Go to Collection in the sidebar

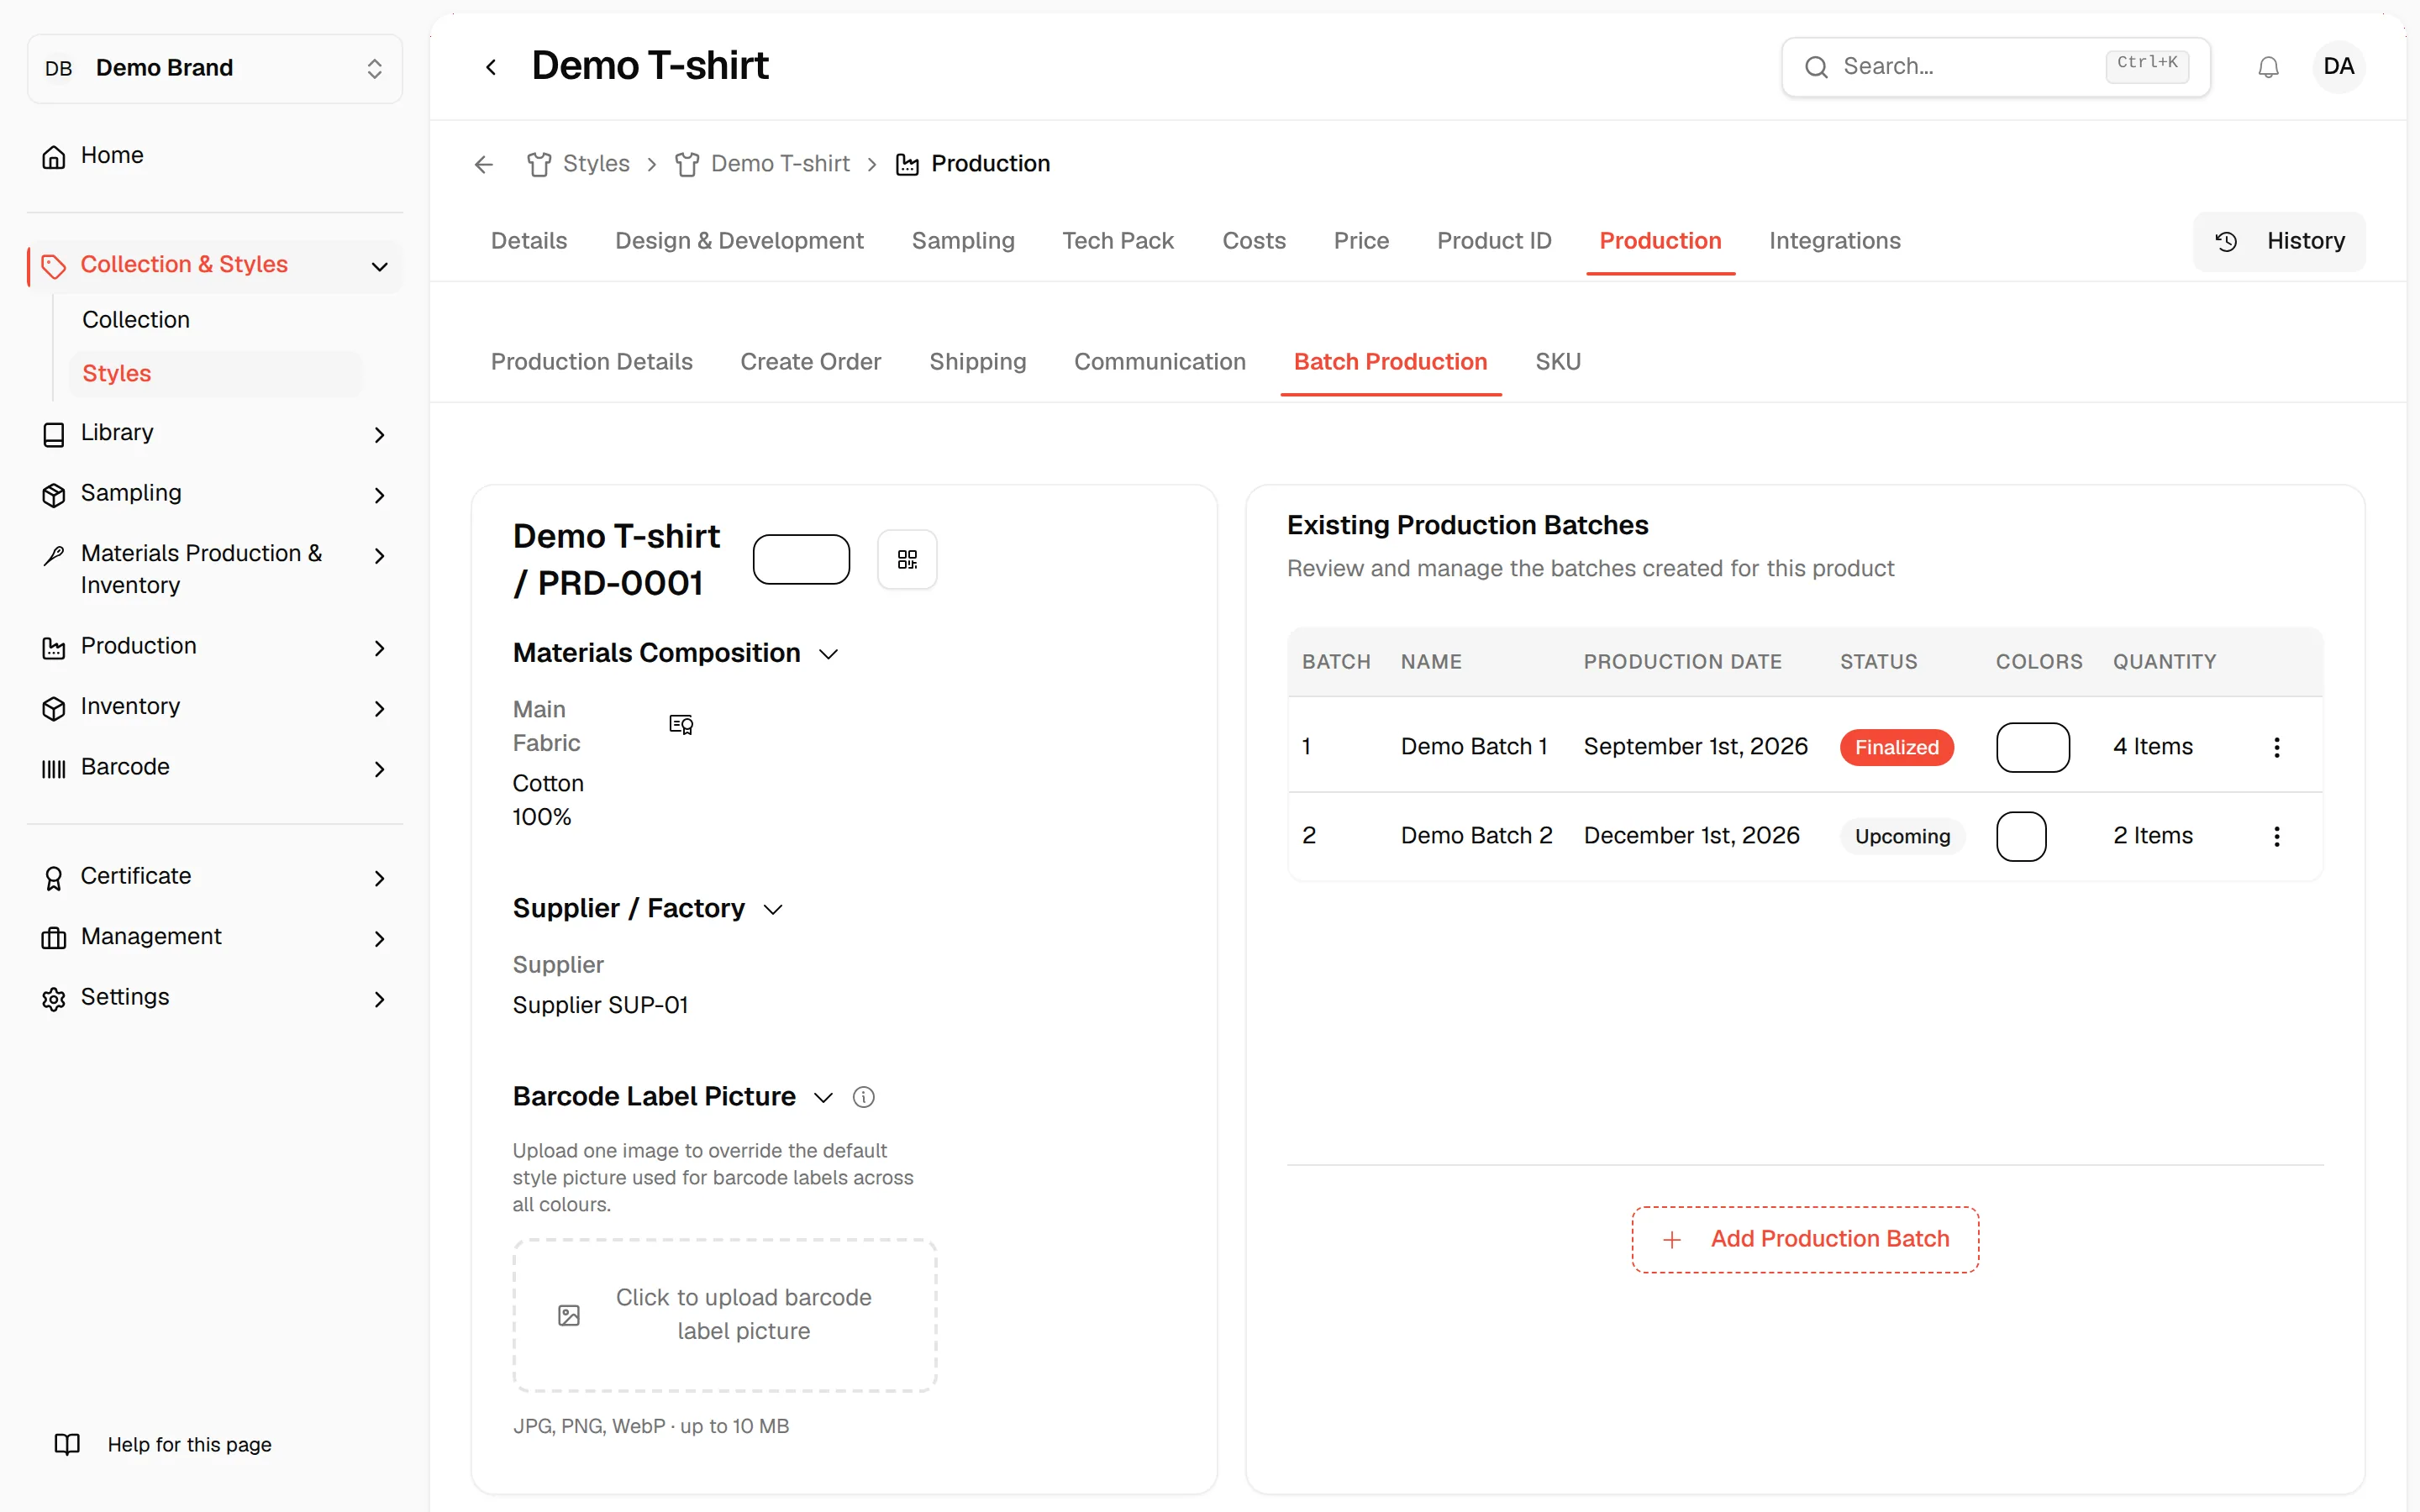[136, 320]
